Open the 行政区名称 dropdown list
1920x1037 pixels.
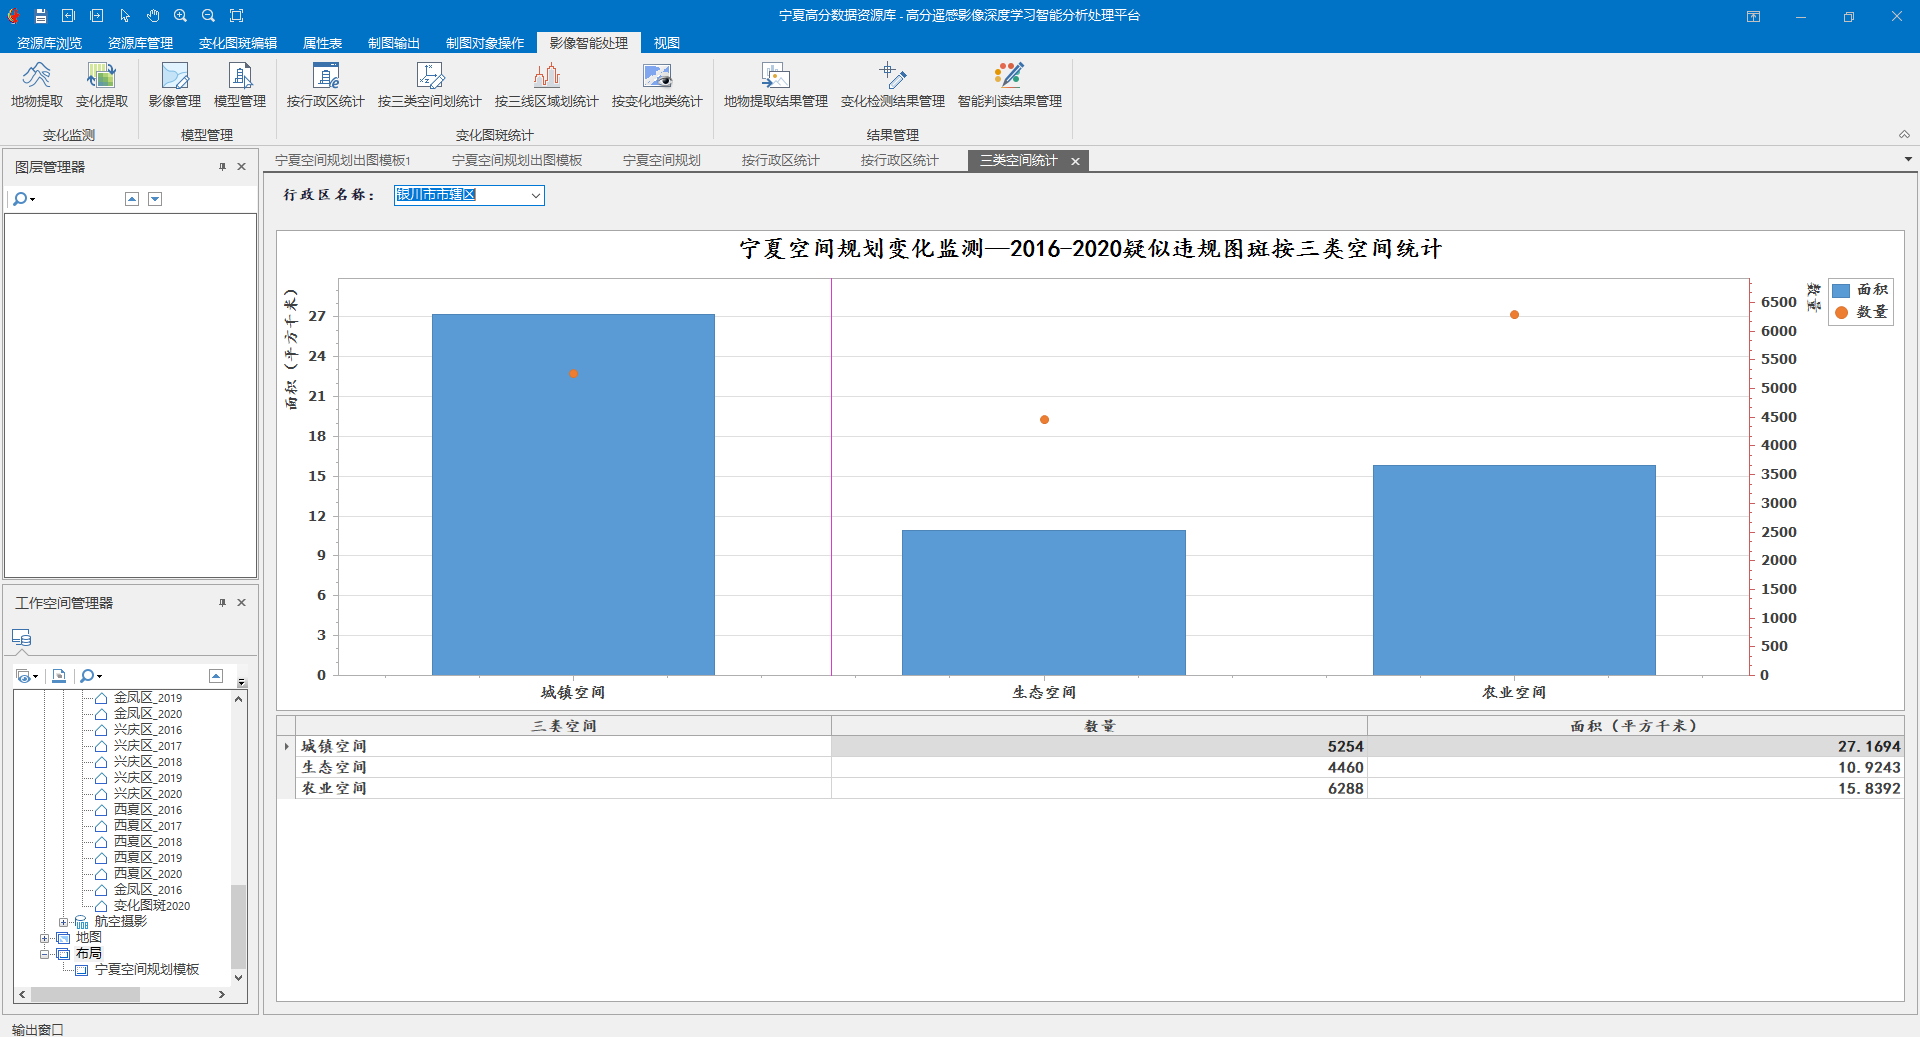pos(536,195)
